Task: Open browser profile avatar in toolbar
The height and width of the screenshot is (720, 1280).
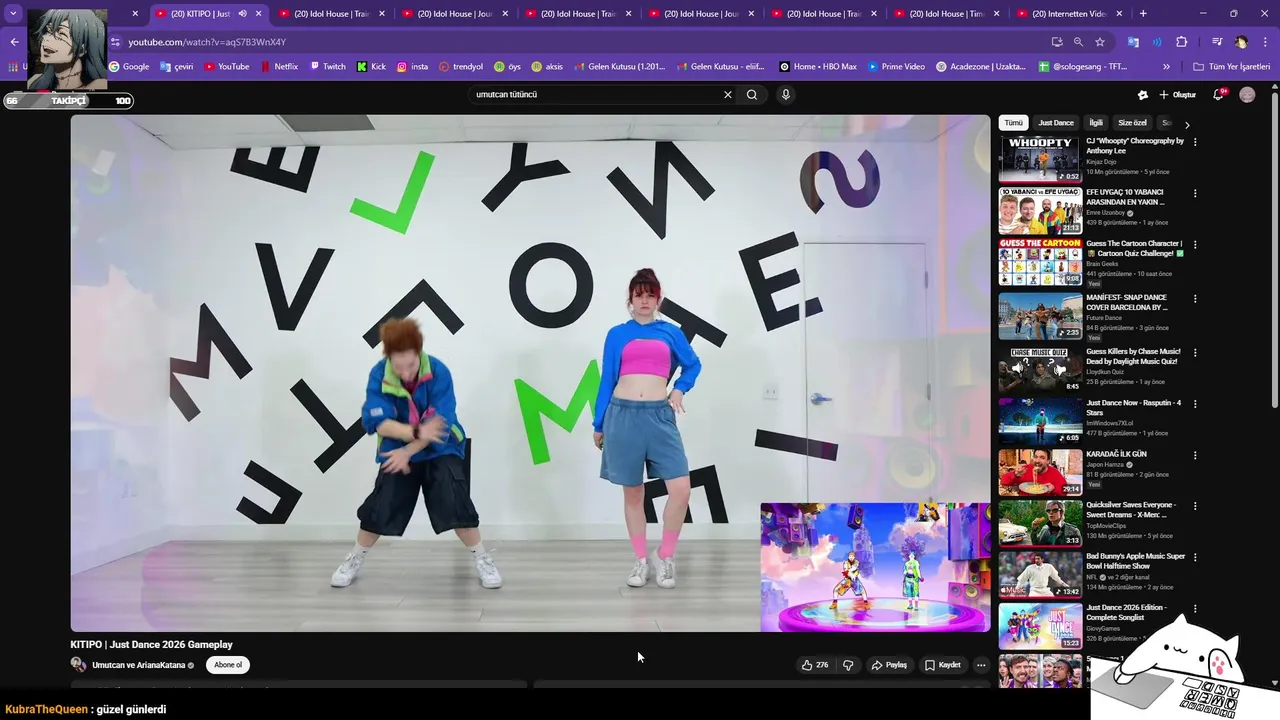Action: [1241, 42]
